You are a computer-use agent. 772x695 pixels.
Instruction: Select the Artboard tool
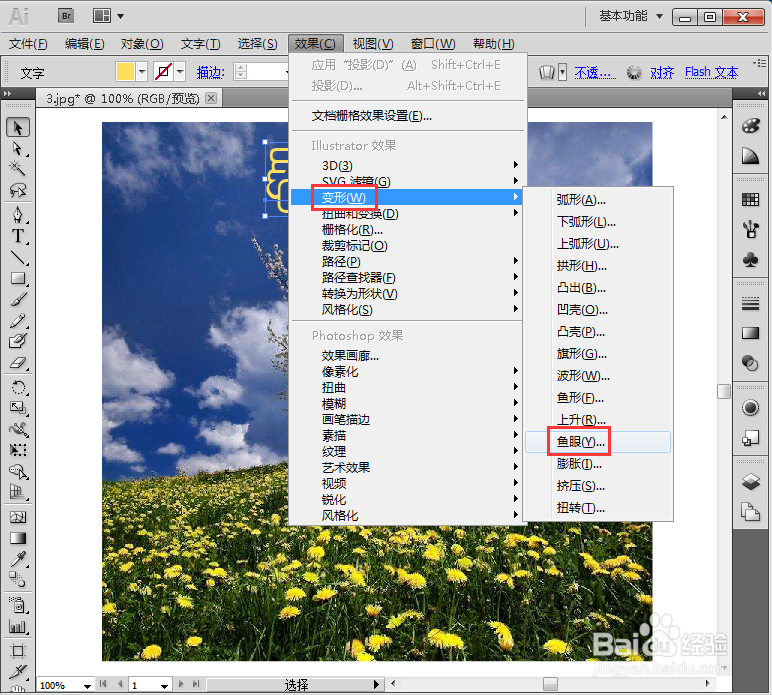[18, 651]
